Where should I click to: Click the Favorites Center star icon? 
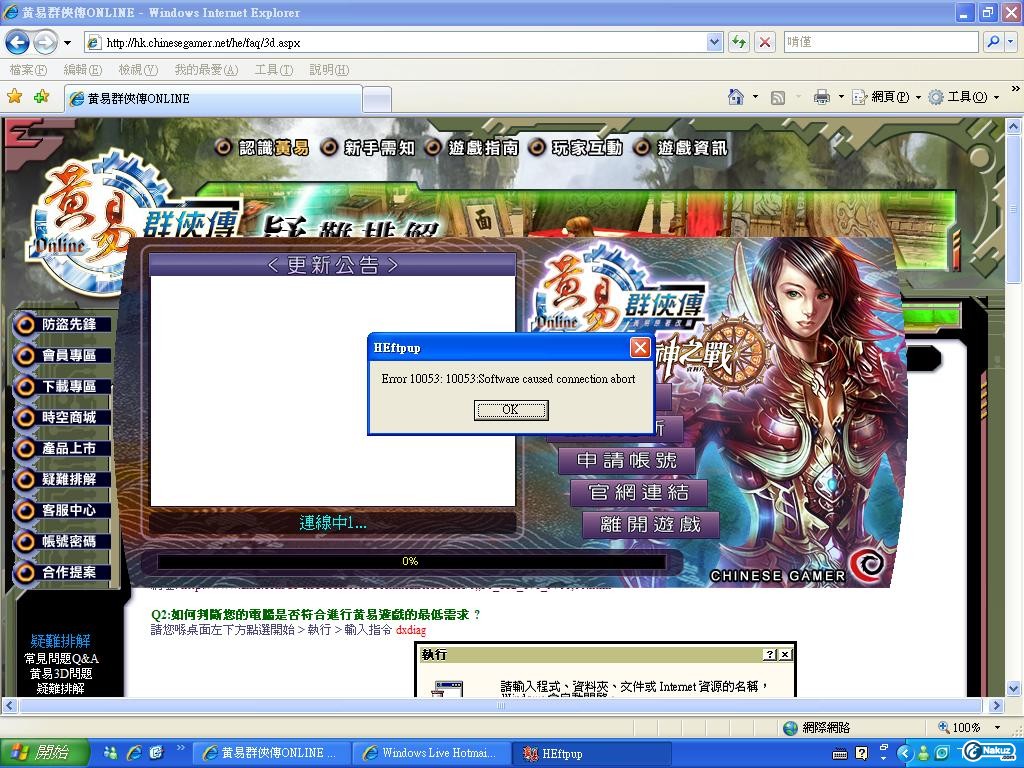point(14,97)
